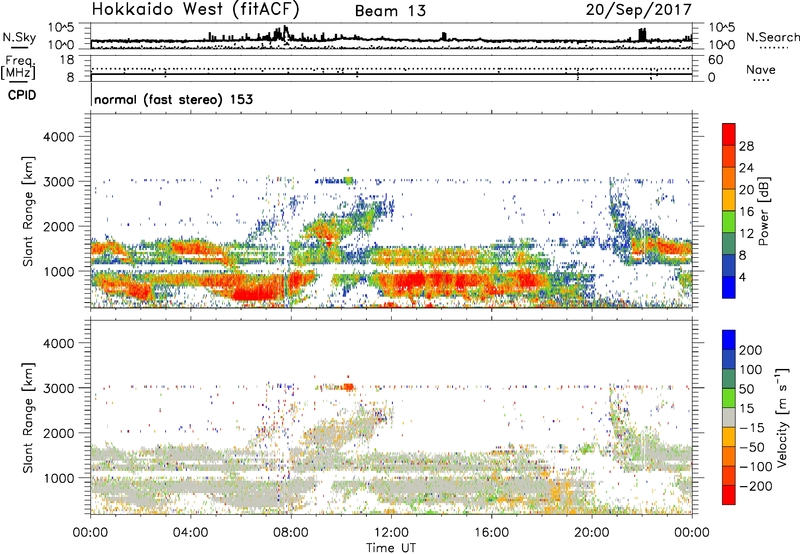Screen dimensions: 800x554
Task: Select the 'Beam 13' label in the header
Action: tap(390, 11)
